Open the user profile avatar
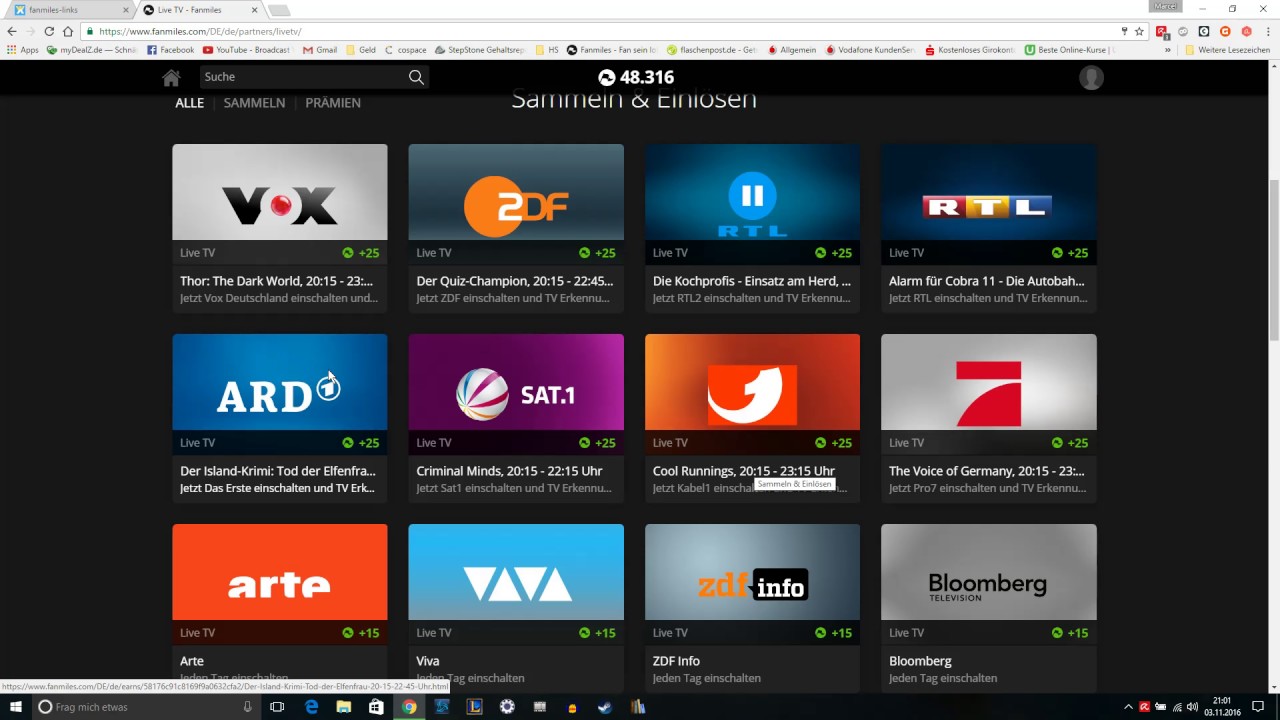 point(1091,78)
